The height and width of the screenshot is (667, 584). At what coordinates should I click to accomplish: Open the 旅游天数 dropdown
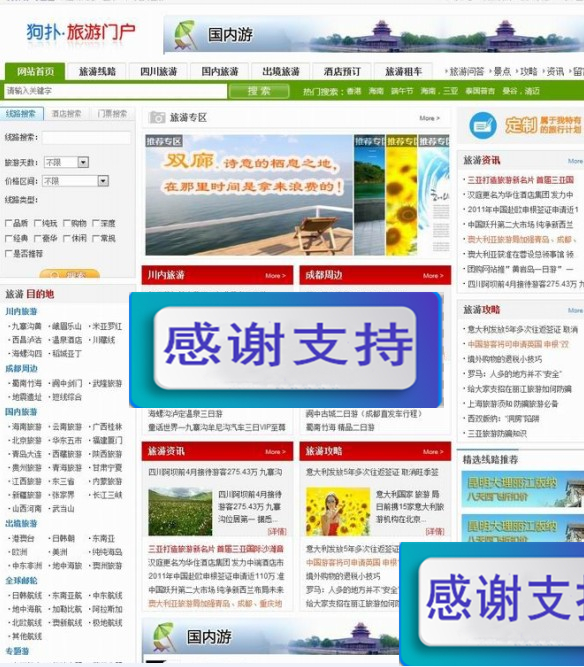pos(66,162)
